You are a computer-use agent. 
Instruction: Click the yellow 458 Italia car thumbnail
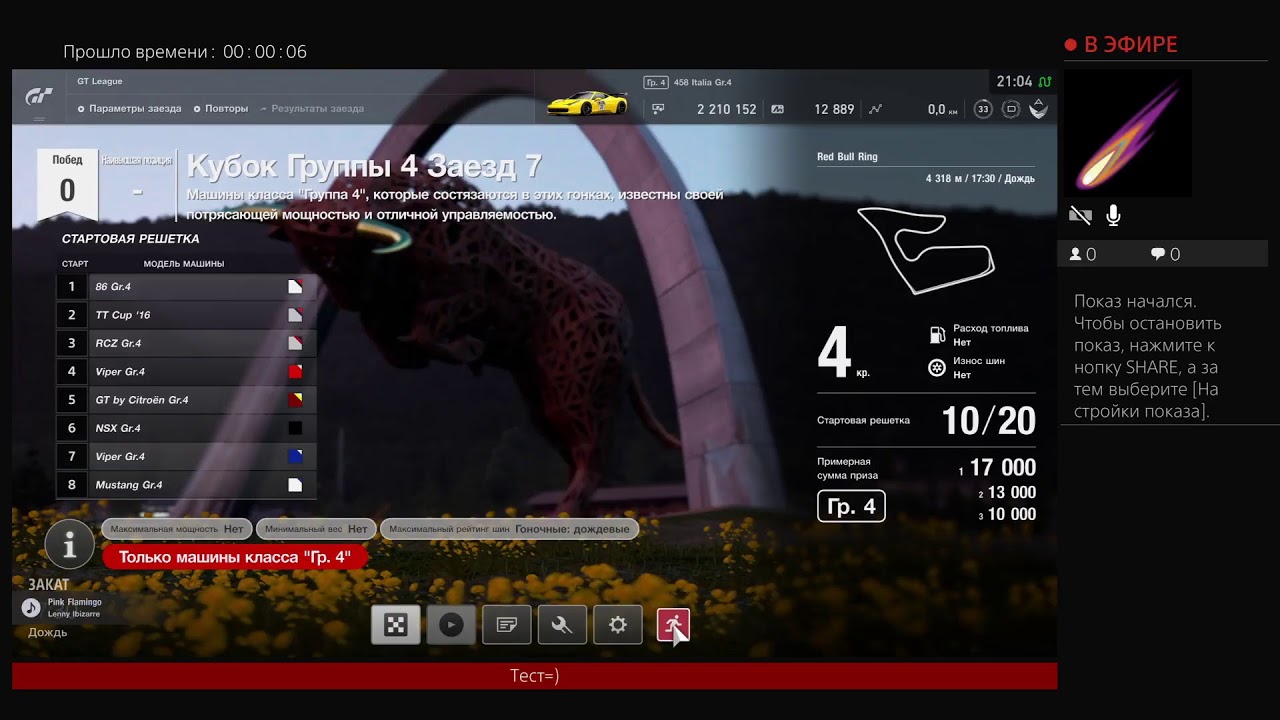pyautogui.click(x=588, y=102)
